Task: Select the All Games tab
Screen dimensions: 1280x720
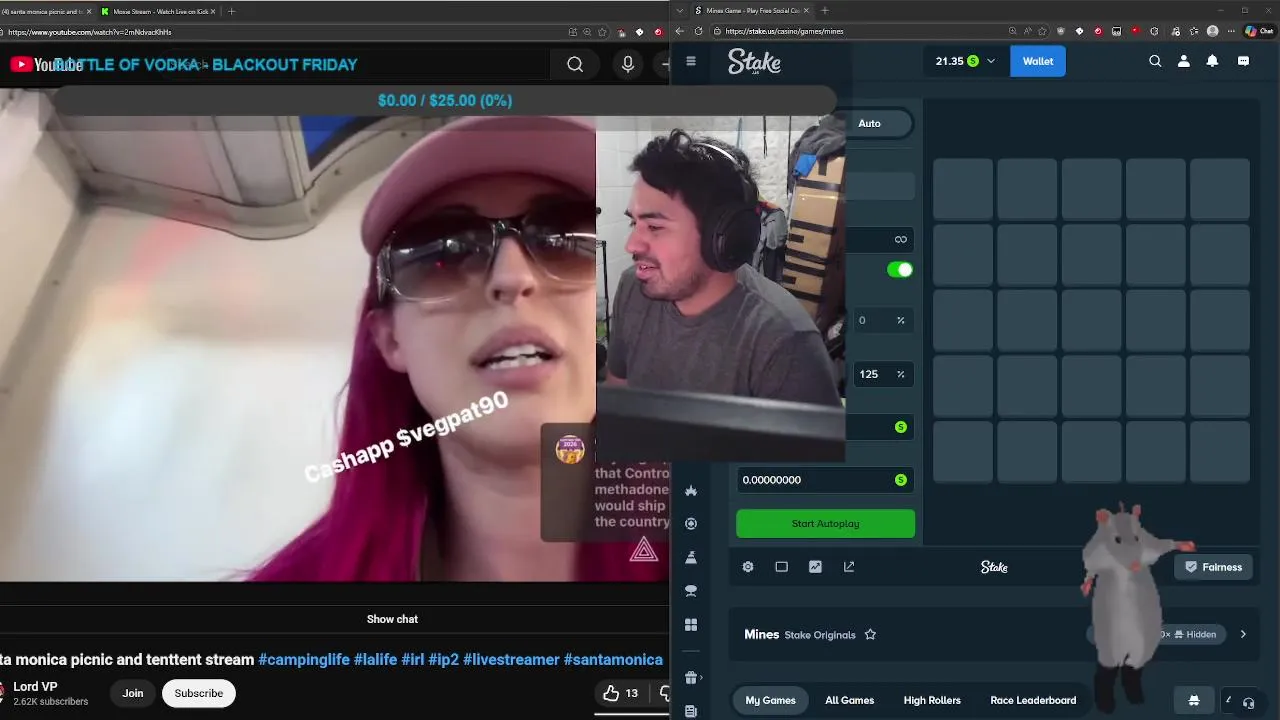Action: click(x=850, y=700)
